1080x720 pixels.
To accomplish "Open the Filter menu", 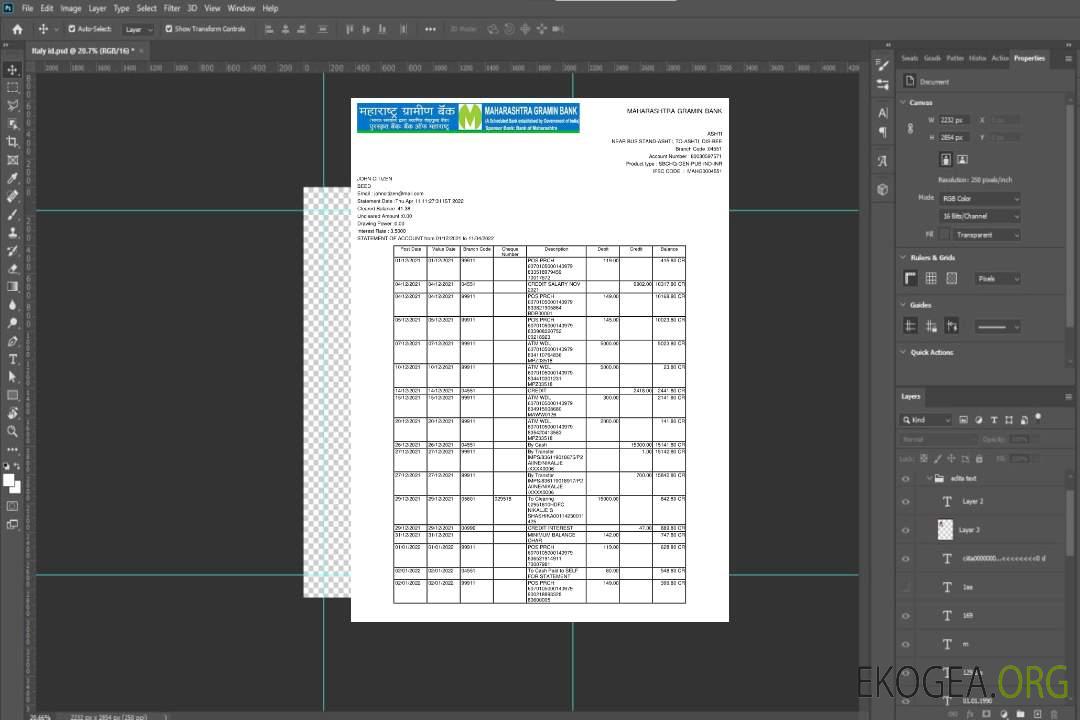I will (x=172, y=8).
